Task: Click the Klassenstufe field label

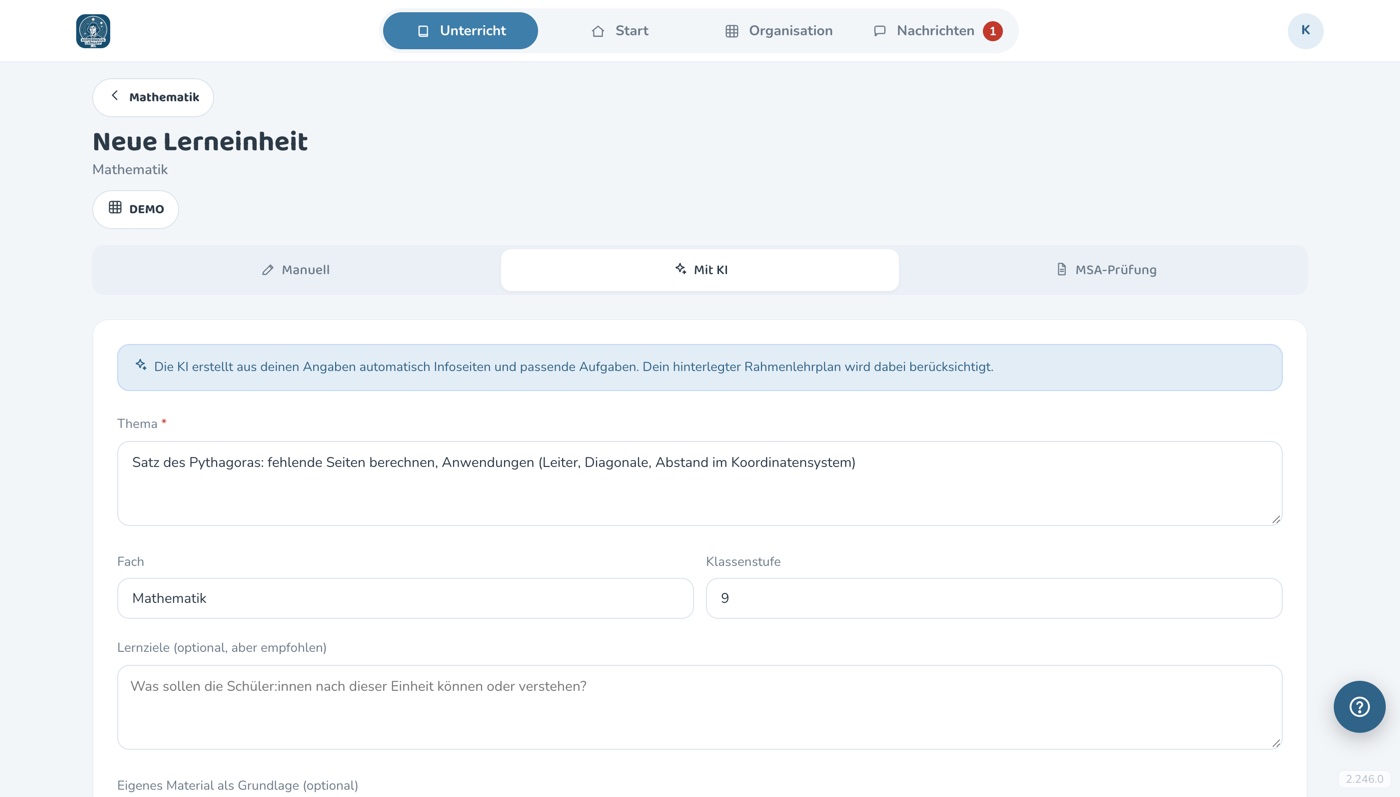Action: click(x=743, y=562)
